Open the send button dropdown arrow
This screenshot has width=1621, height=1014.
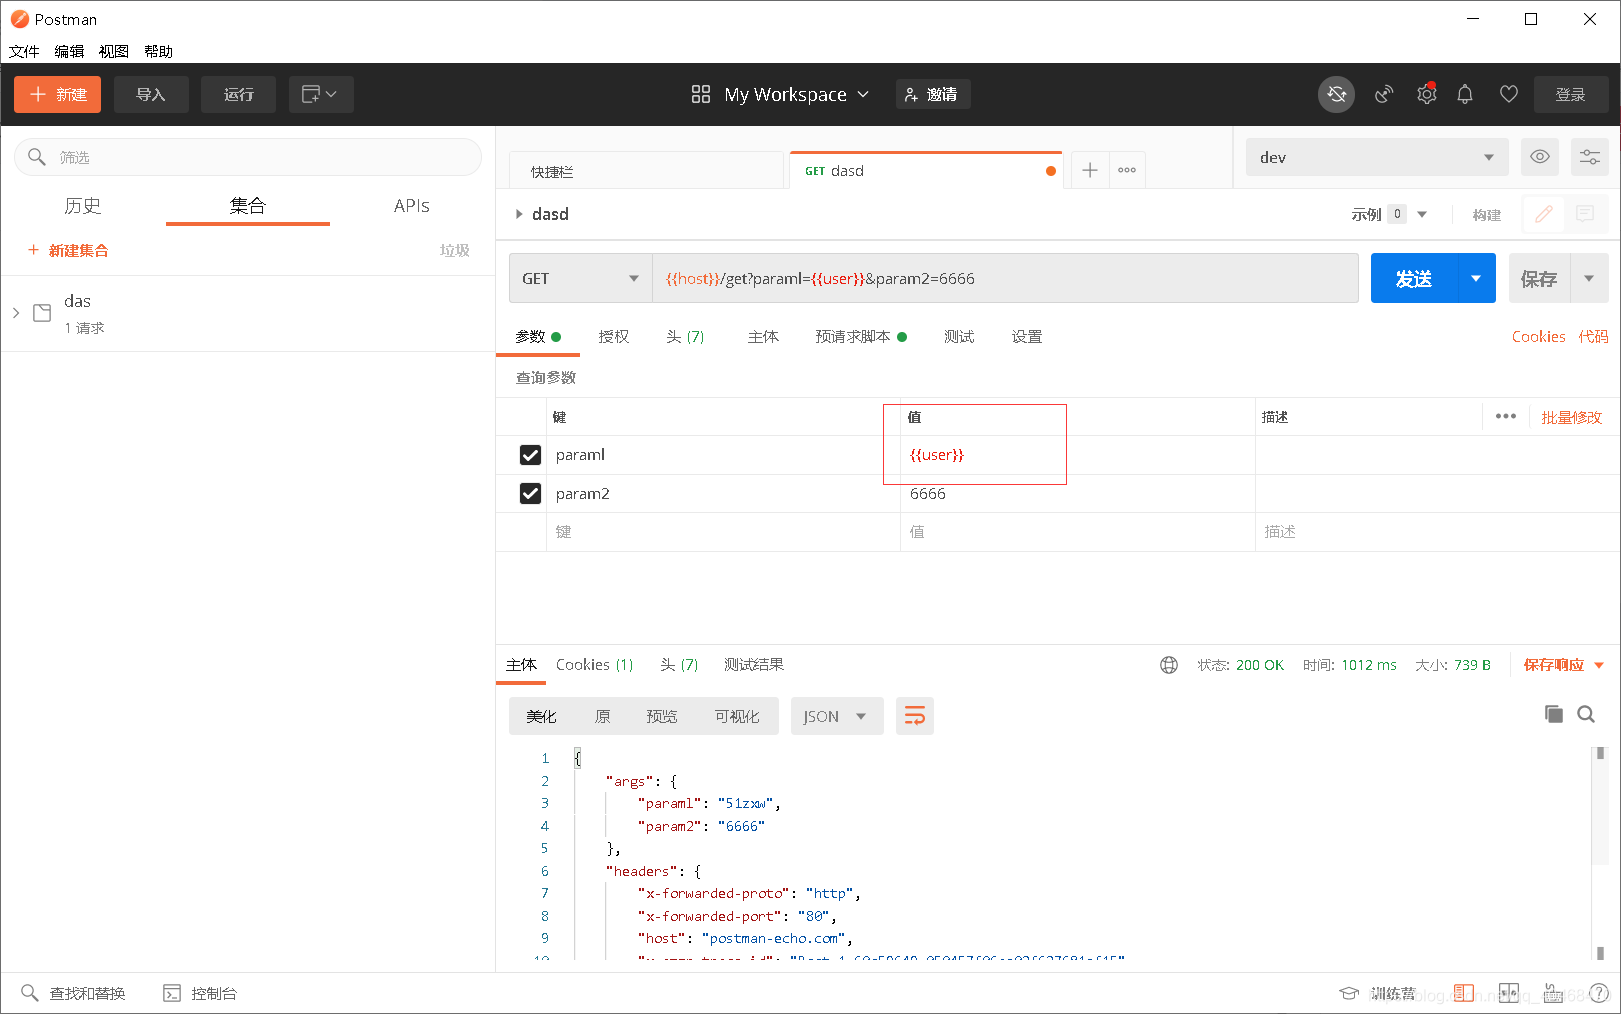pos(1476,279)
